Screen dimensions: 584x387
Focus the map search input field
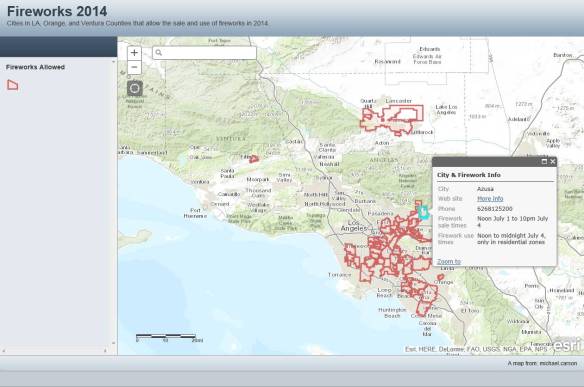coord(204,53)
